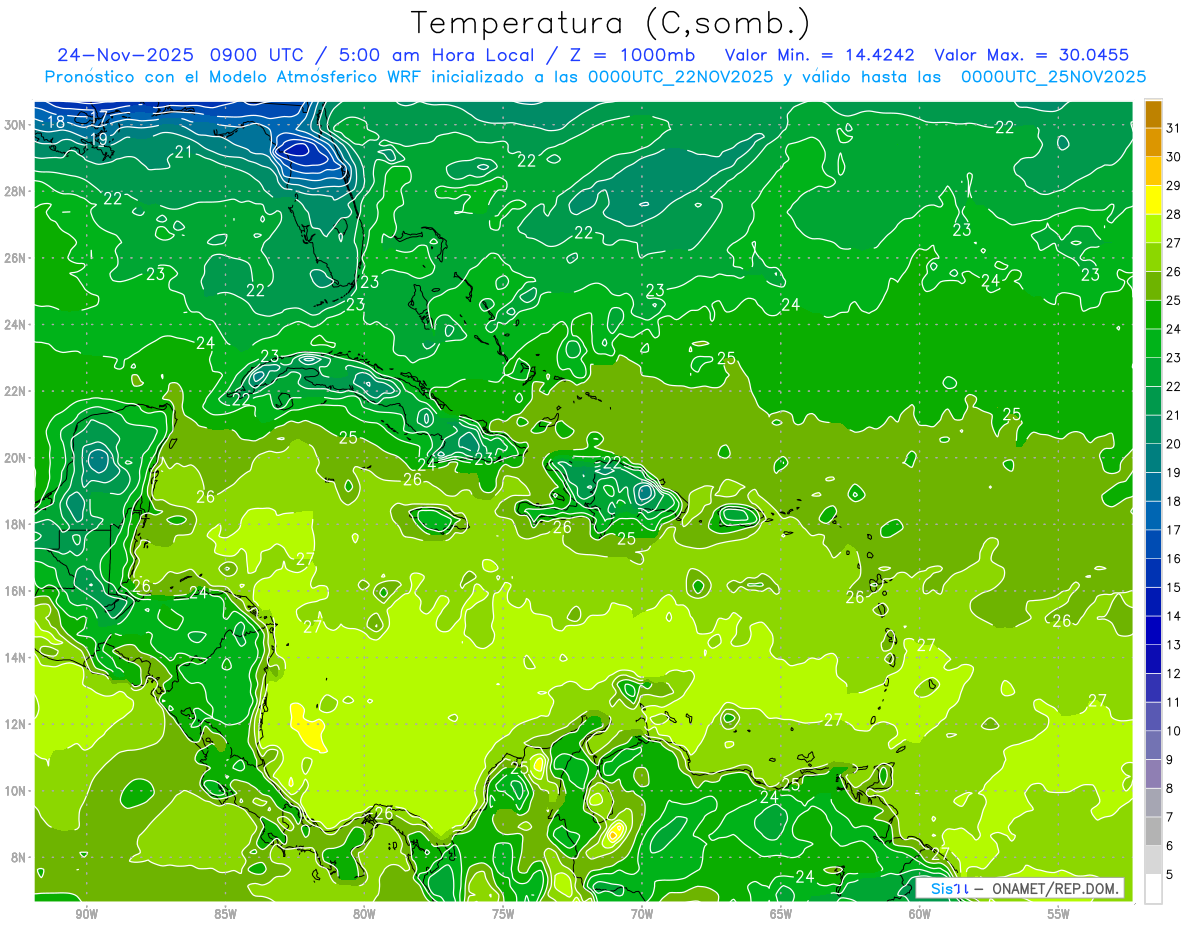Viewport: 1200px width, 927px height.
Task: Click the "90W" longitude axis label
Action: point(87,915)
